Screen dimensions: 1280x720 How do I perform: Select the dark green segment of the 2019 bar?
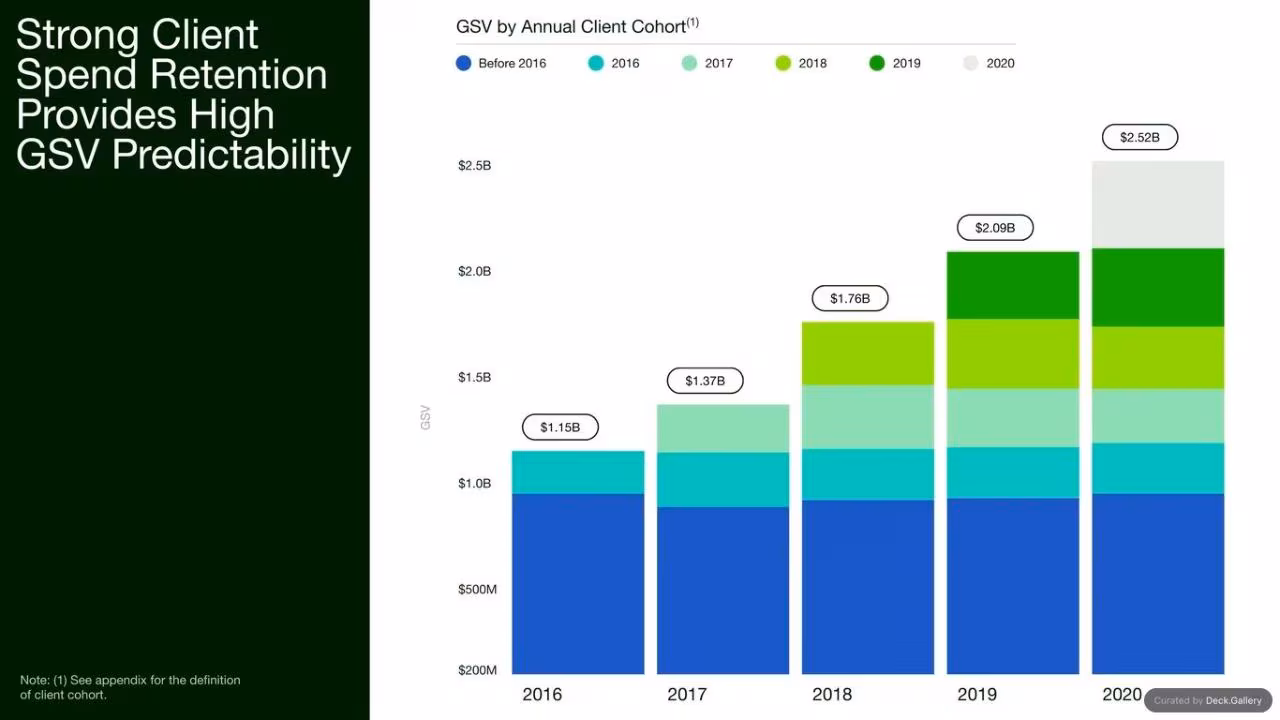tap(1013, 285)
